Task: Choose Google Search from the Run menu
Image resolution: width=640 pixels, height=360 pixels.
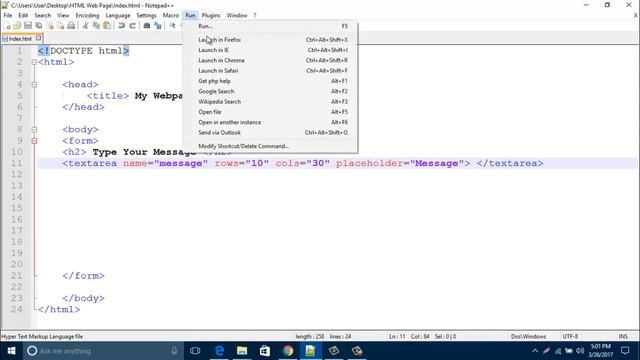Action: (270, 91)
